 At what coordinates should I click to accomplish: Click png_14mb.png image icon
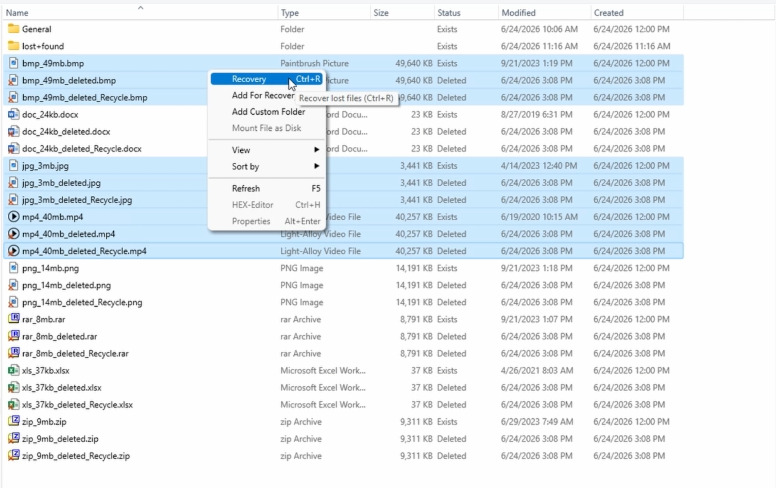13,268
